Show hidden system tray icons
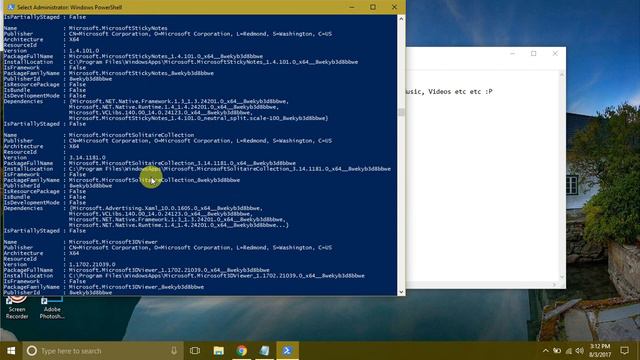 click(x=546, y=351)
